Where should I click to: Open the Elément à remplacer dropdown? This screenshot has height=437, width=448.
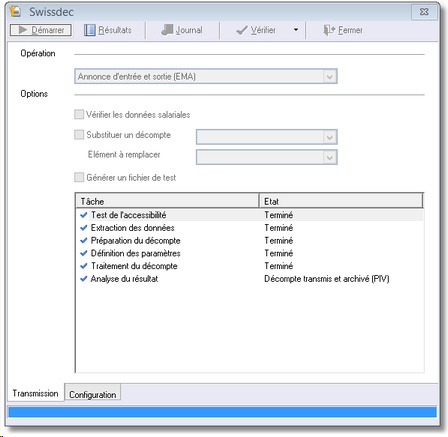(x=330, y=157)
